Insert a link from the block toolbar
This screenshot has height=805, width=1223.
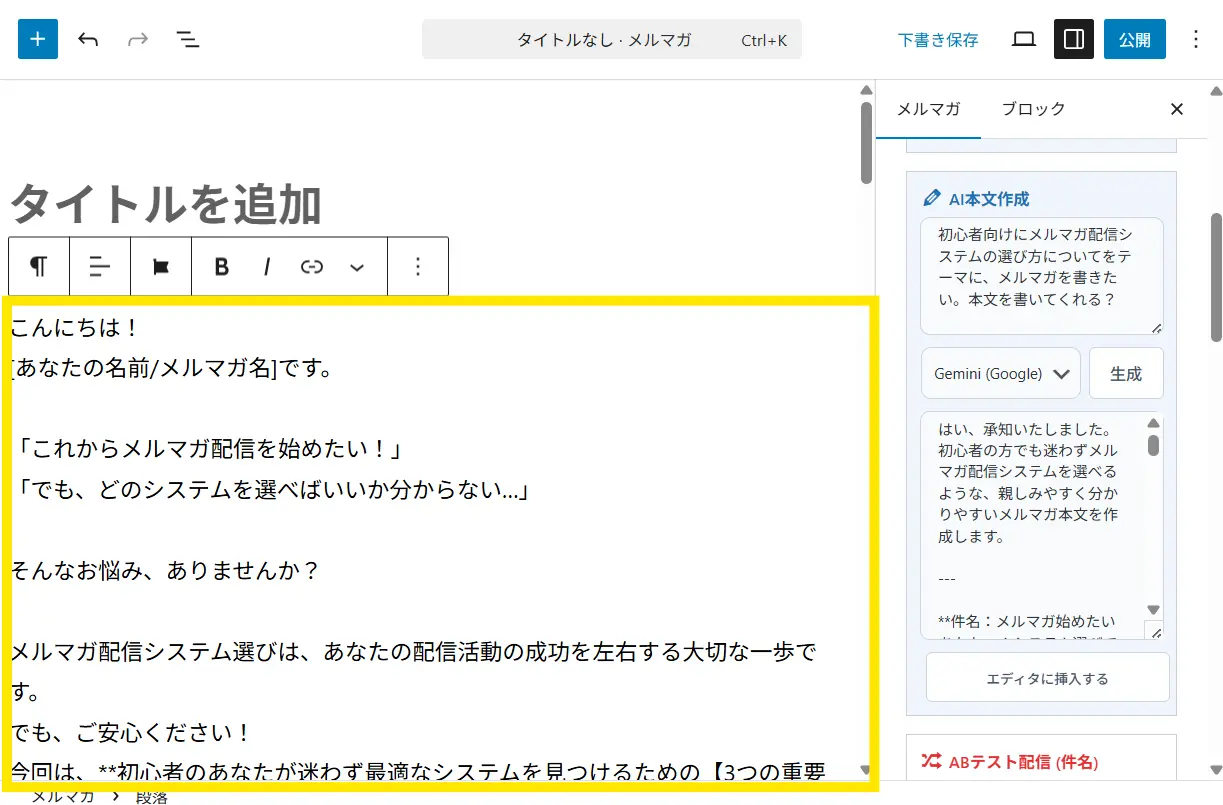pos(312,266)
